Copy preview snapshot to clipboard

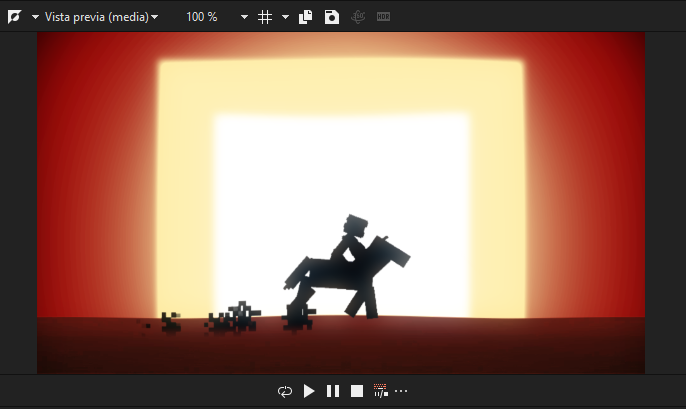coord(305,17)
